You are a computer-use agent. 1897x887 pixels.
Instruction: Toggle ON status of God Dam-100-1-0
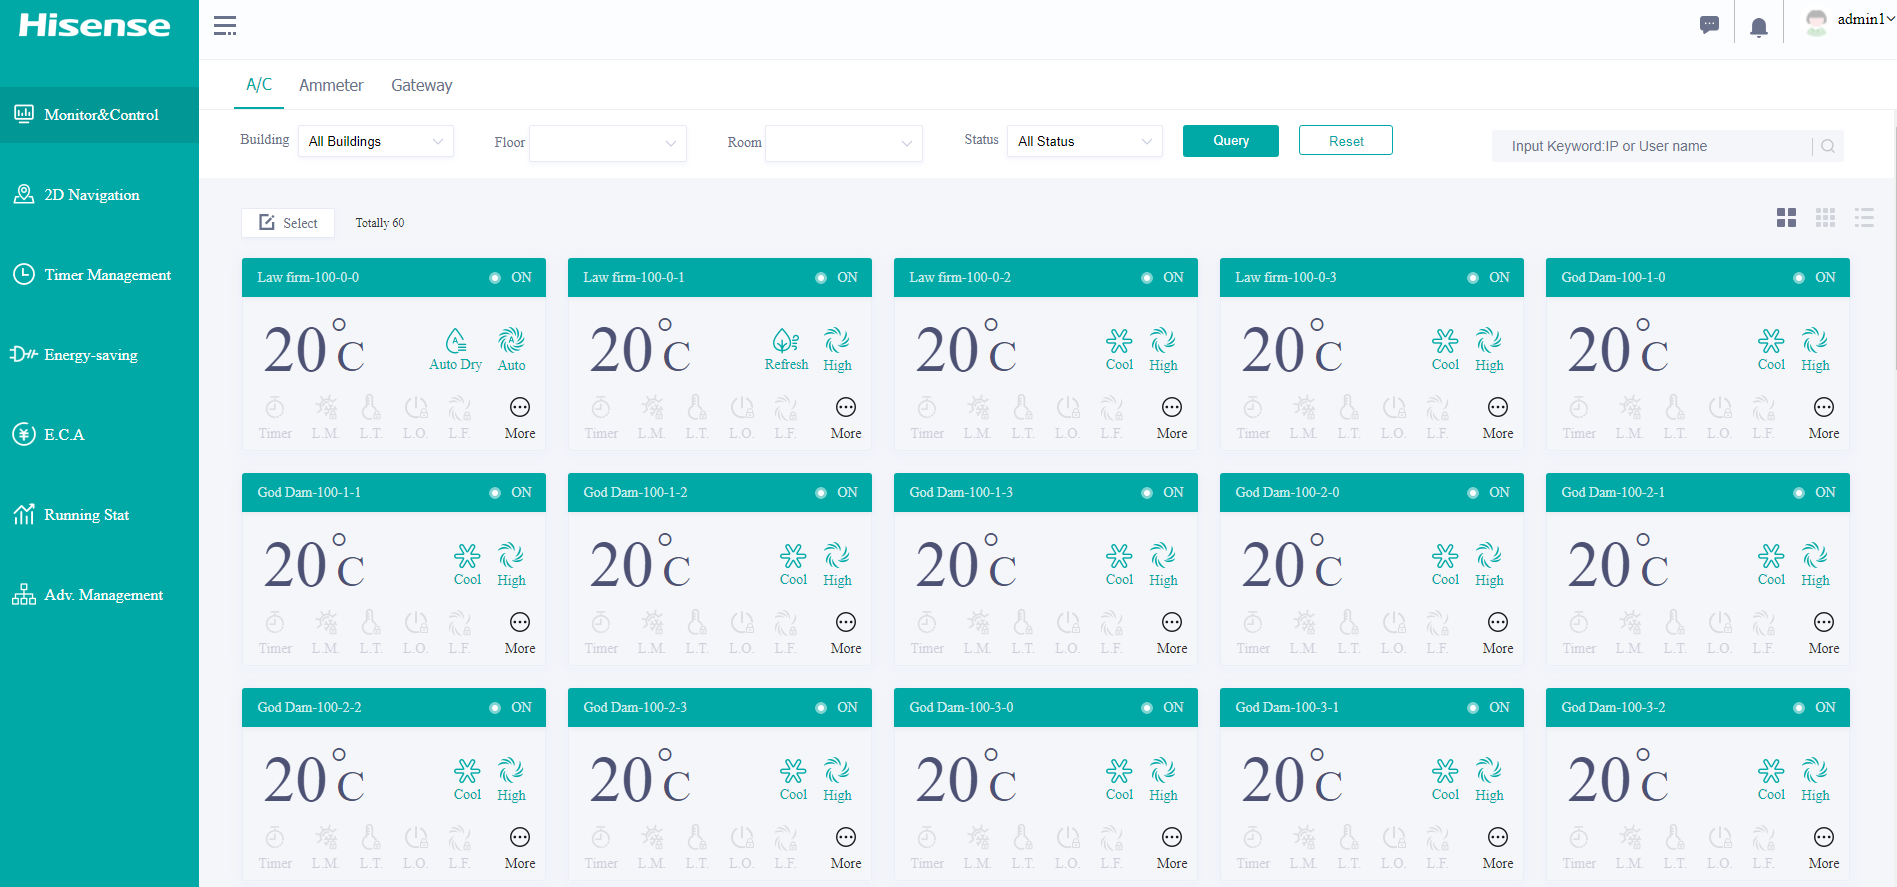point(1815,278)
